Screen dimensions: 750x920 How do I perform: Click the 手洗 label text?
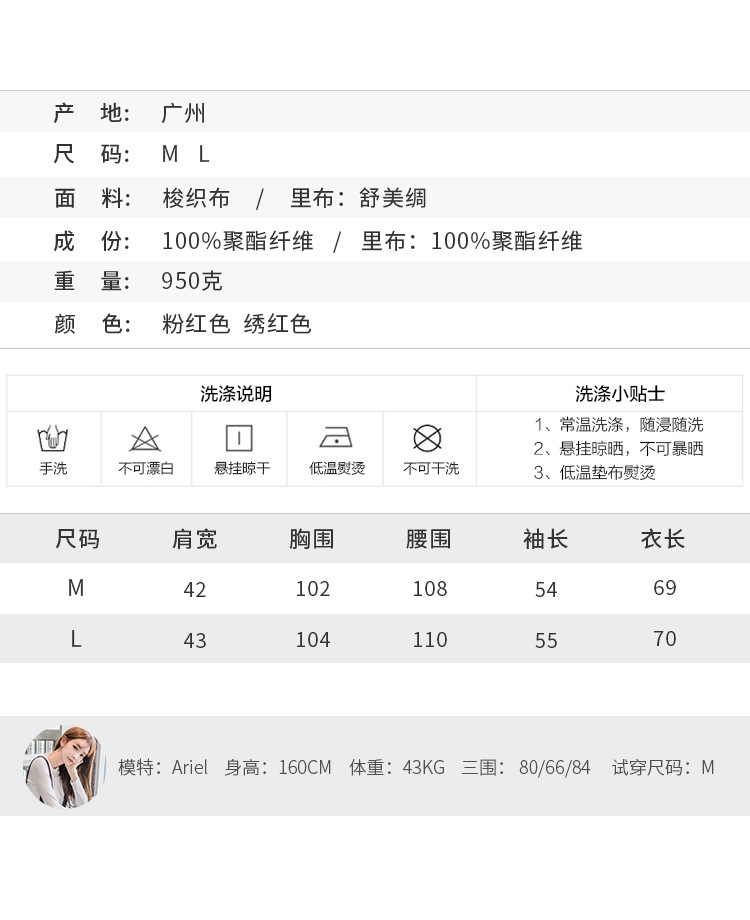coord(53,468)
